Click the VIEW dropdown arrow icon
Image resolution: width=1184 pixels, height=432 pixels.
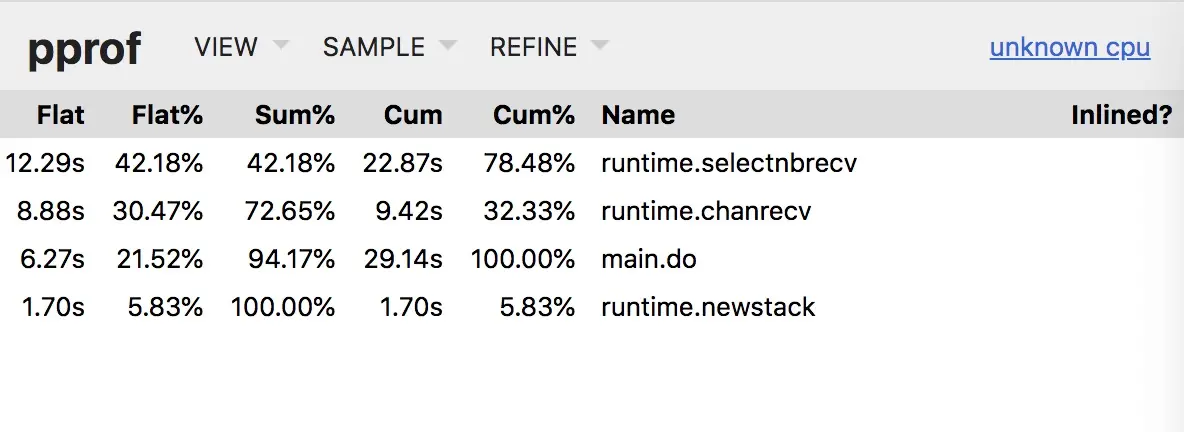click(x=280, y=45)
